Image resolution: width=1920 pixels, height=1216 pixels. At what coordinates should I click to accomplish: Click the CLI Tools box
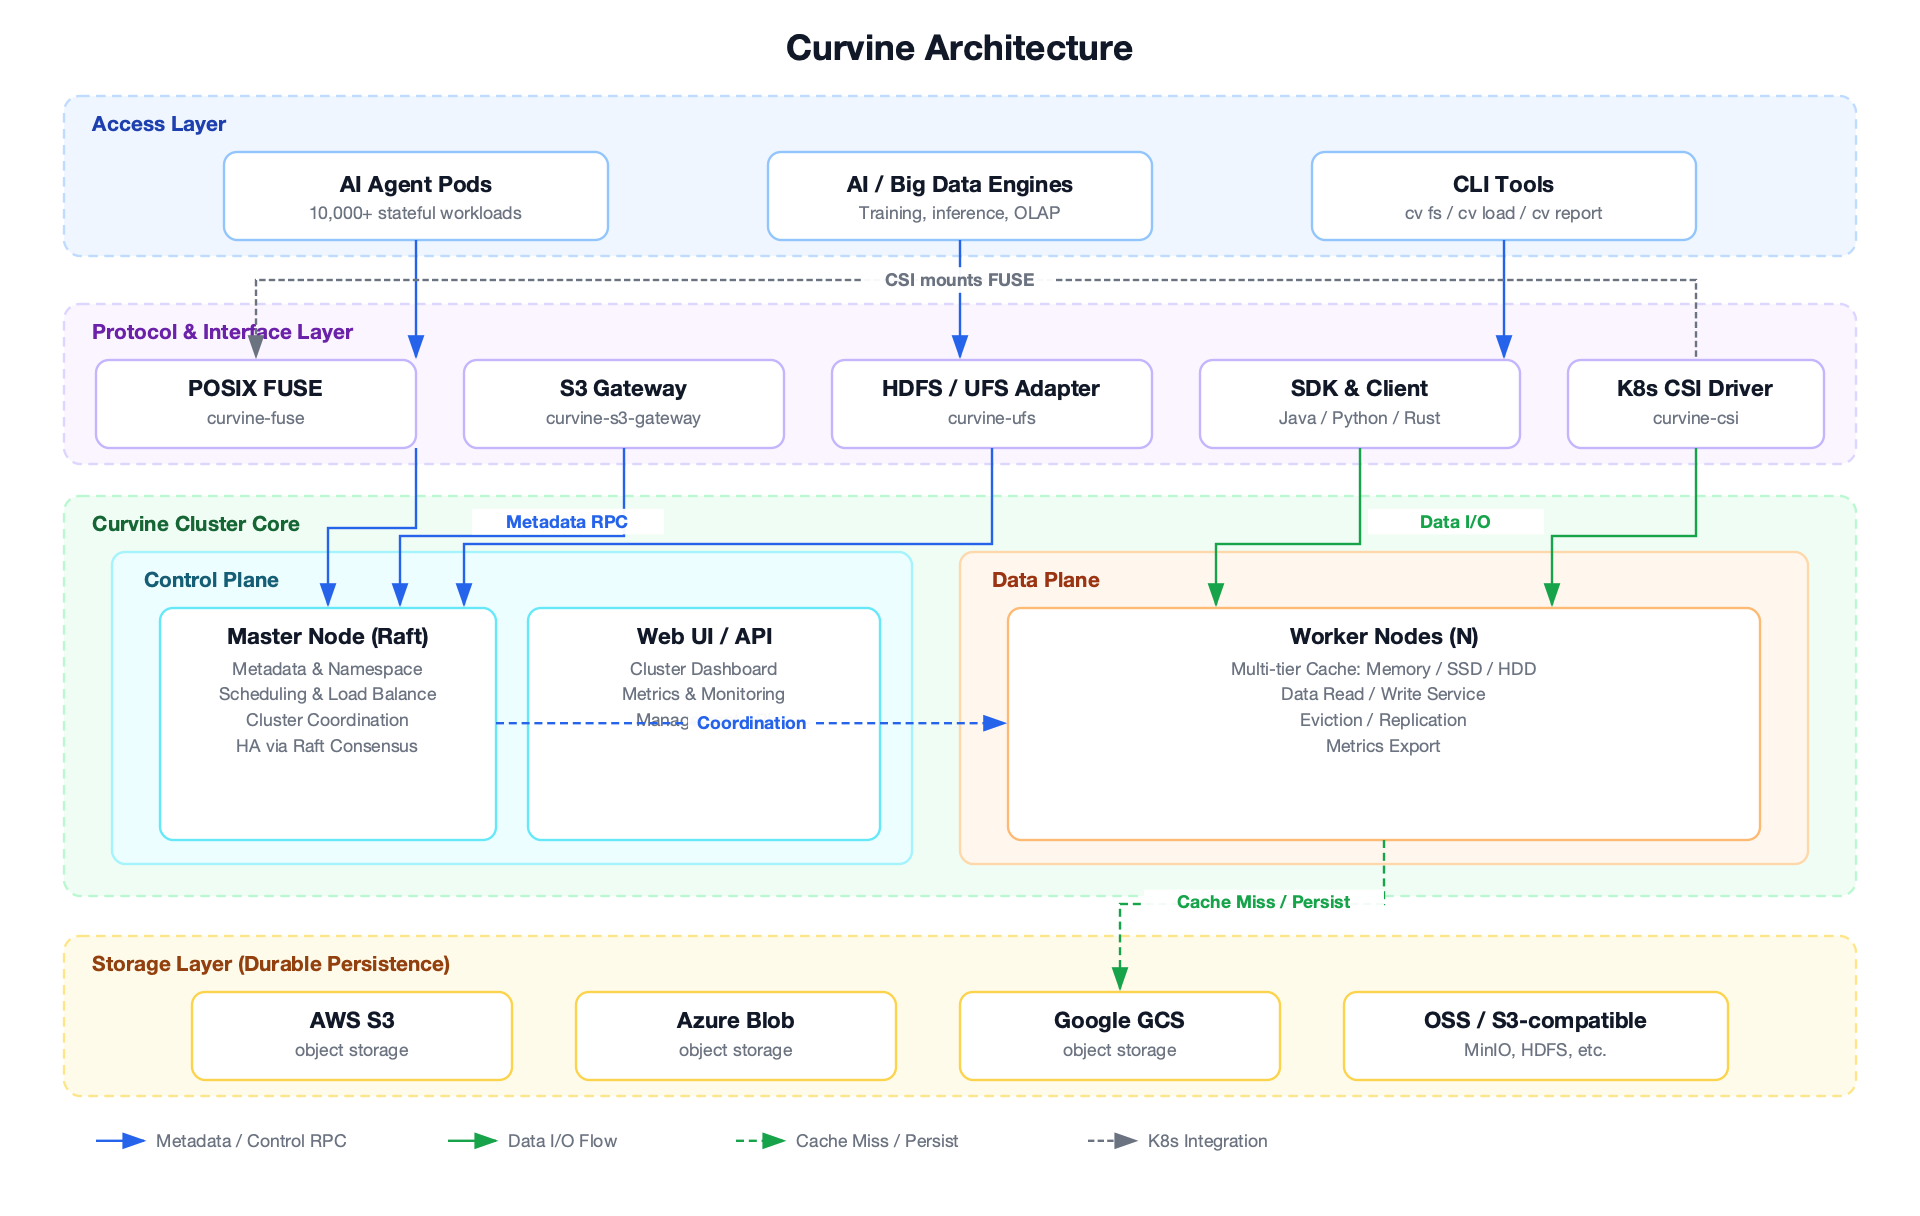pos(1504,196)
